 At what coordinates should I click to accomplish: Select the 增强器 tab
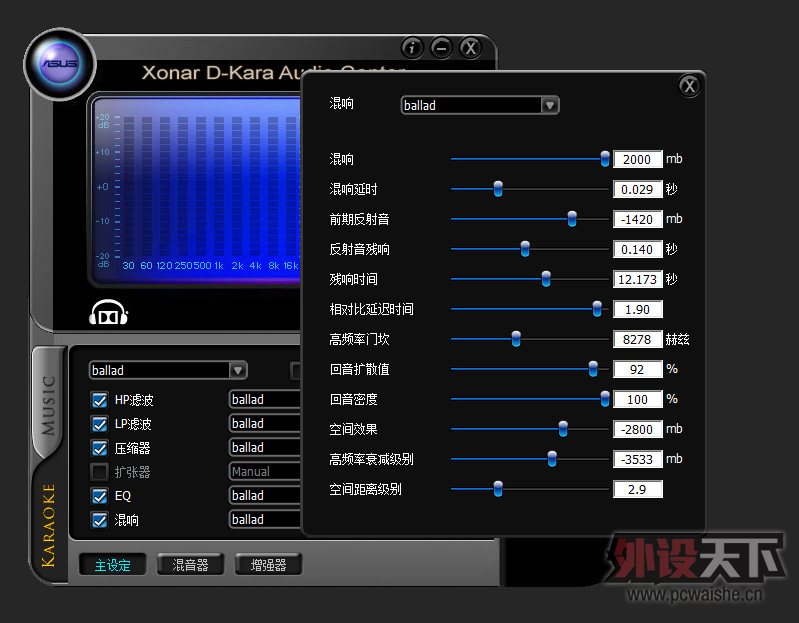tap(269, 564)
